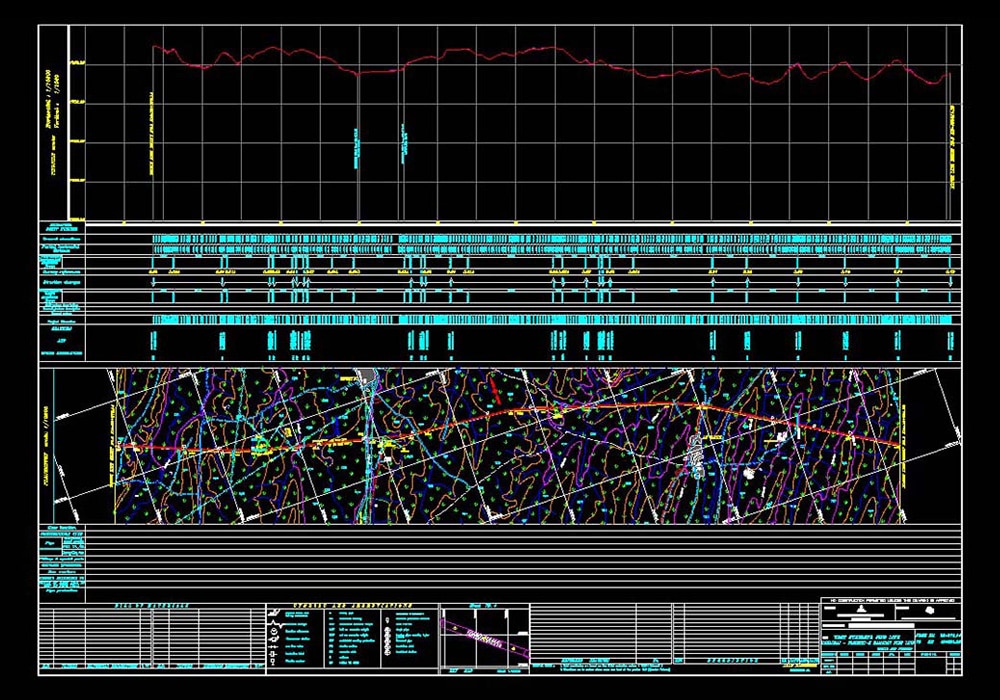This screenshot has height=700, width=1000.
Task: Click the yellow vertical label at profile start
Action: click(x=152, y=138)
